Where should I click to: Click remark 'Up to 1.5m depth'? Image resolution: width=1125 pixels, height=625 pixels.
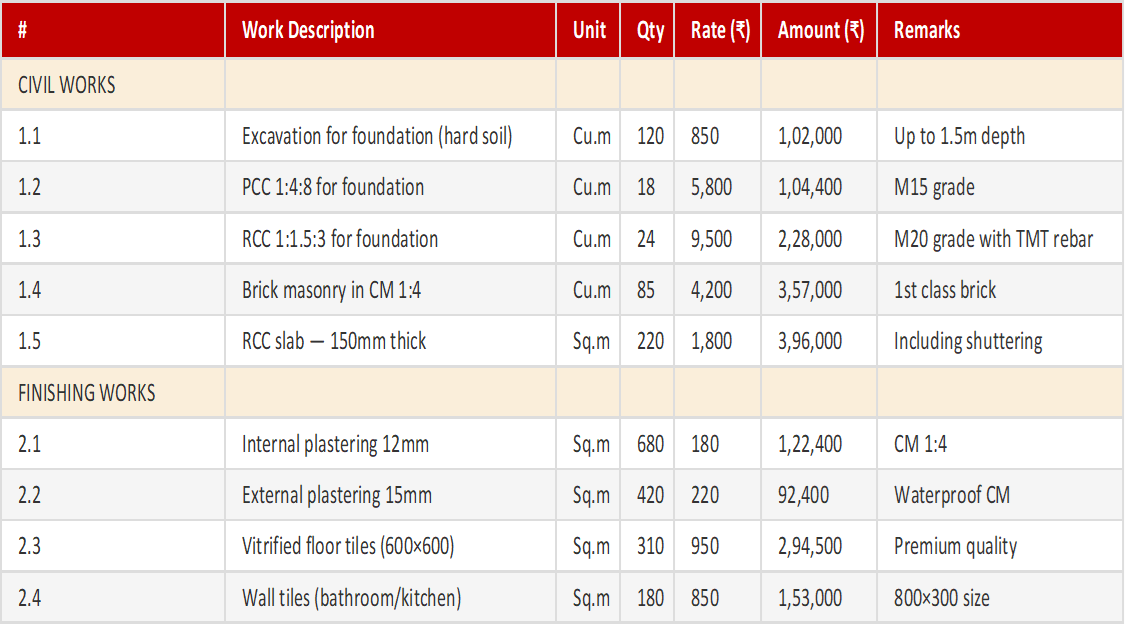pos(959,136)
